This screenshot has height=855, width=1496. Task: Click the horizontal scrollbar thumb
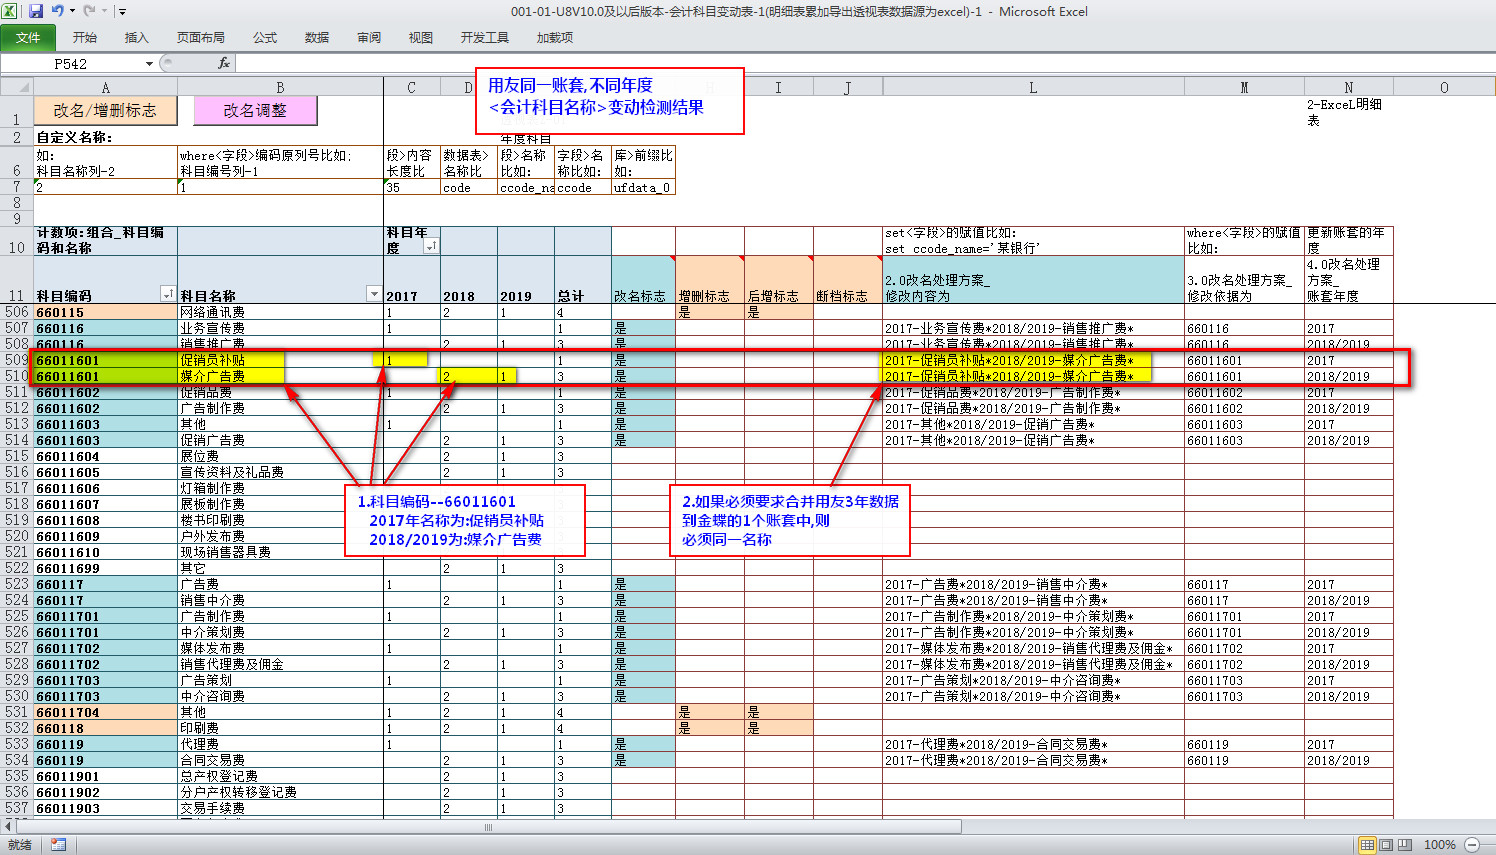point(488,827)
